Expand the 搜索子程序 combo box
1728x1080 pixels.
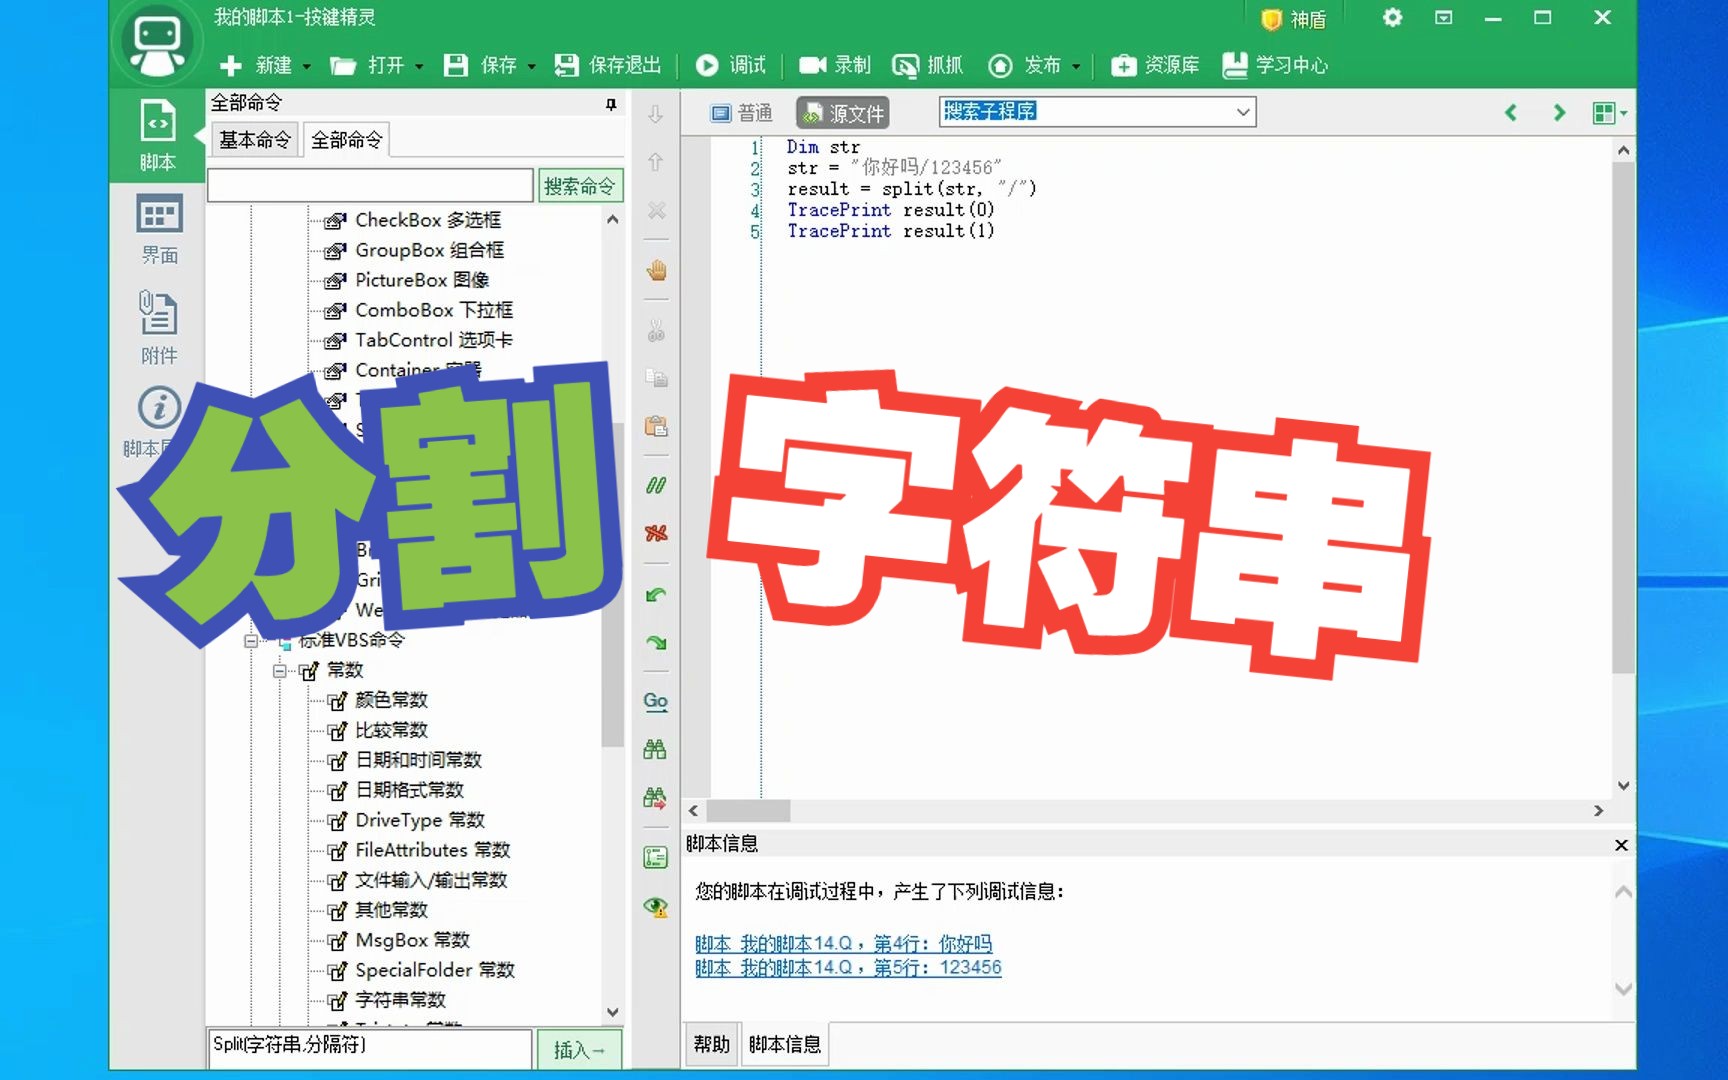point(1243,111)
